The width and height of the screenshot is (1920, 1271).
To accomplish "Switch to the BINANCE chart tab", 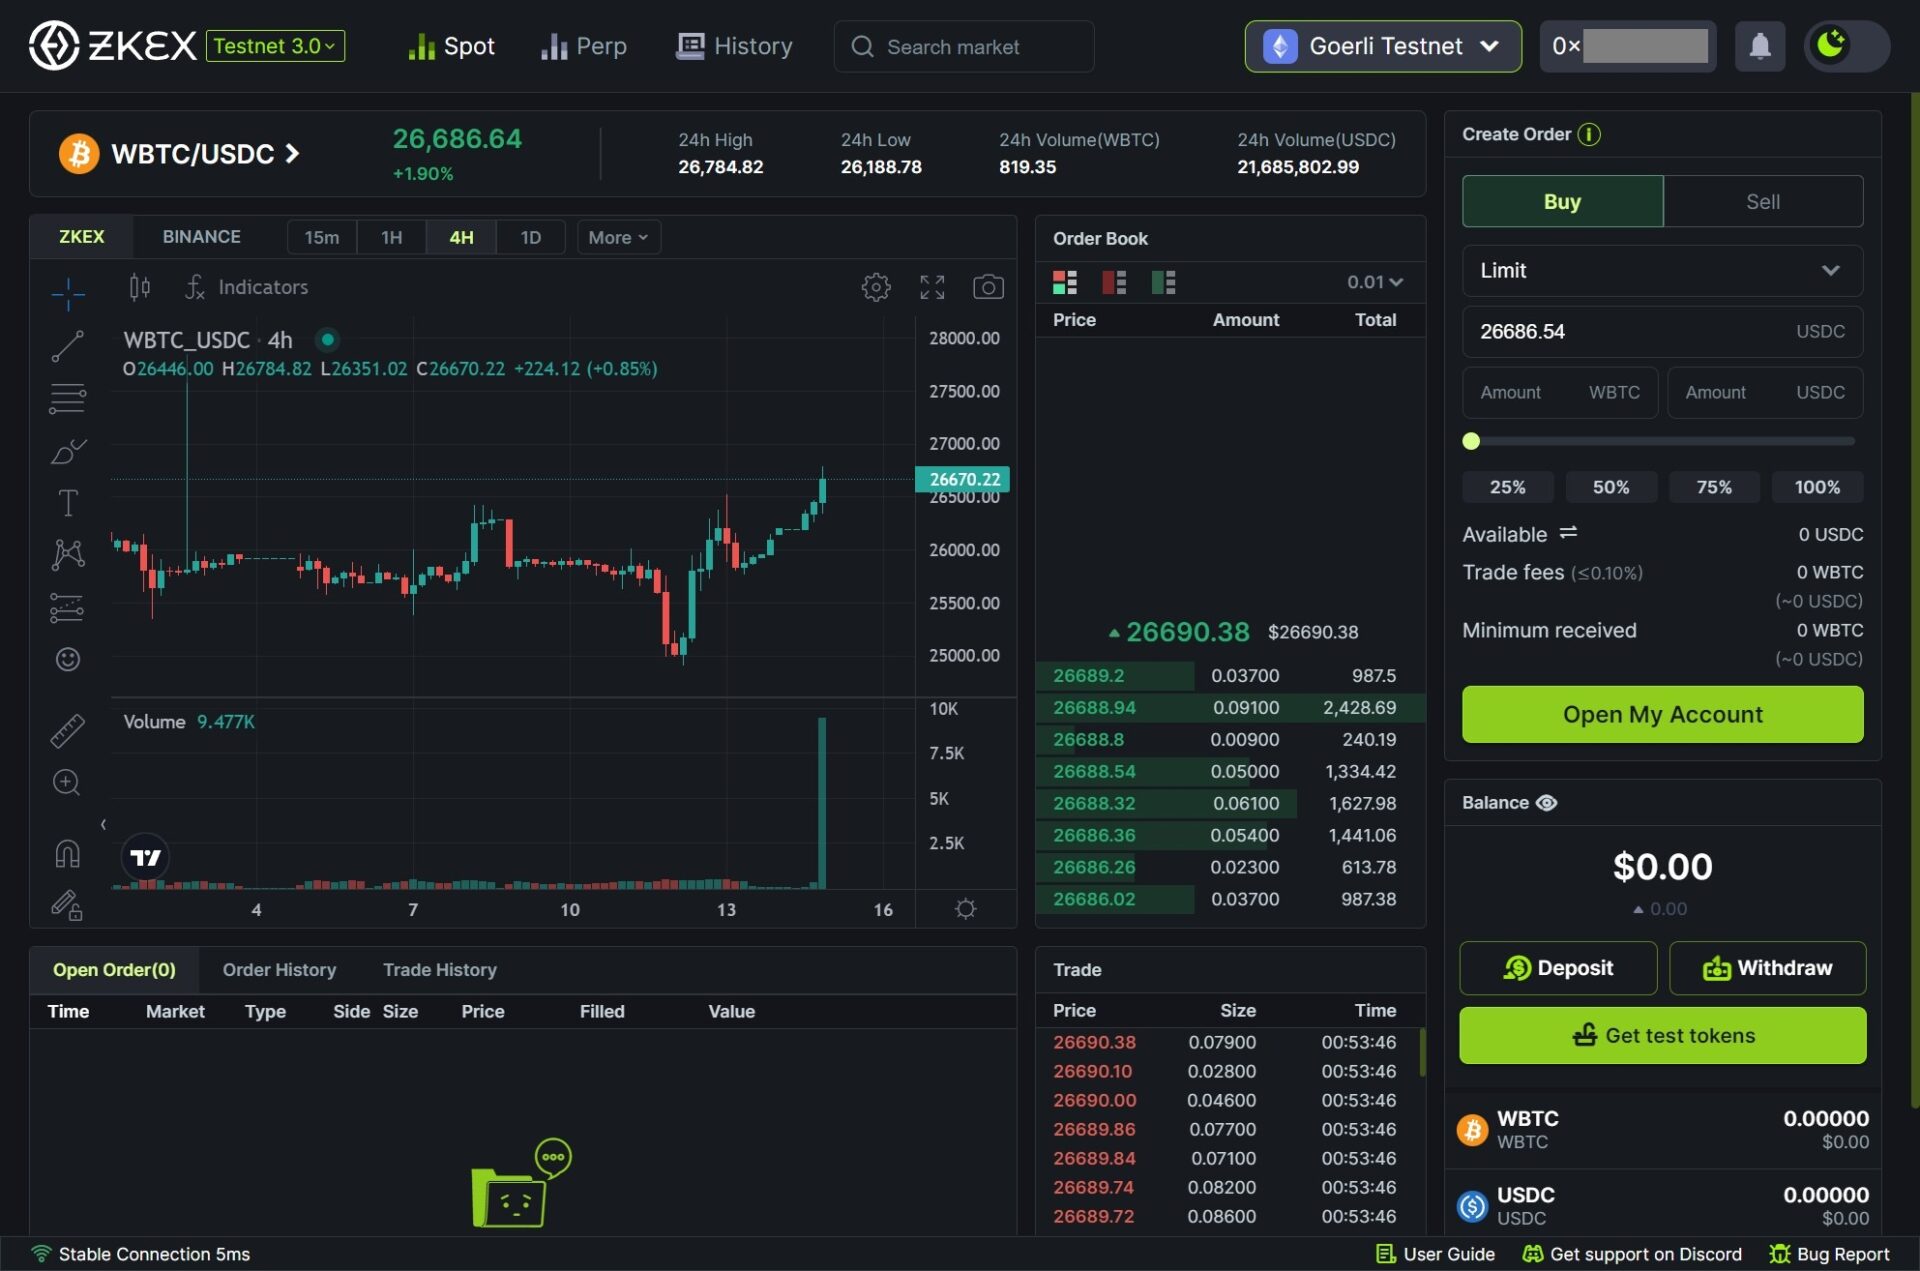I will [201, 236].
